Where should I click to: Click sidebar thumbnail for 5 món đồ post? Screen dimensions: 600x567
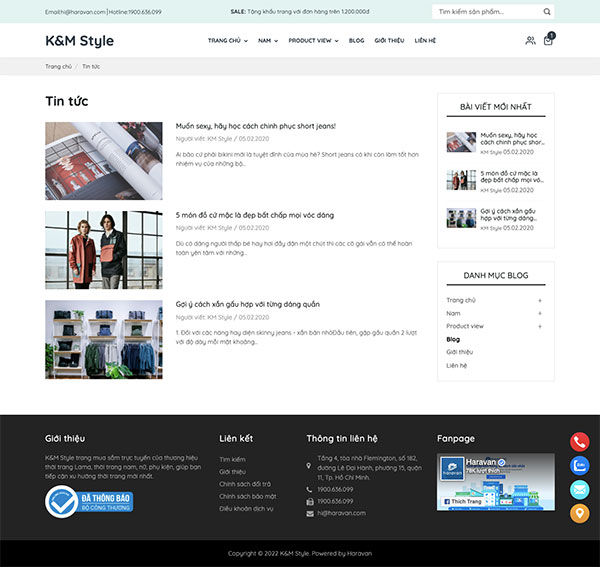(x=461, y=180)
